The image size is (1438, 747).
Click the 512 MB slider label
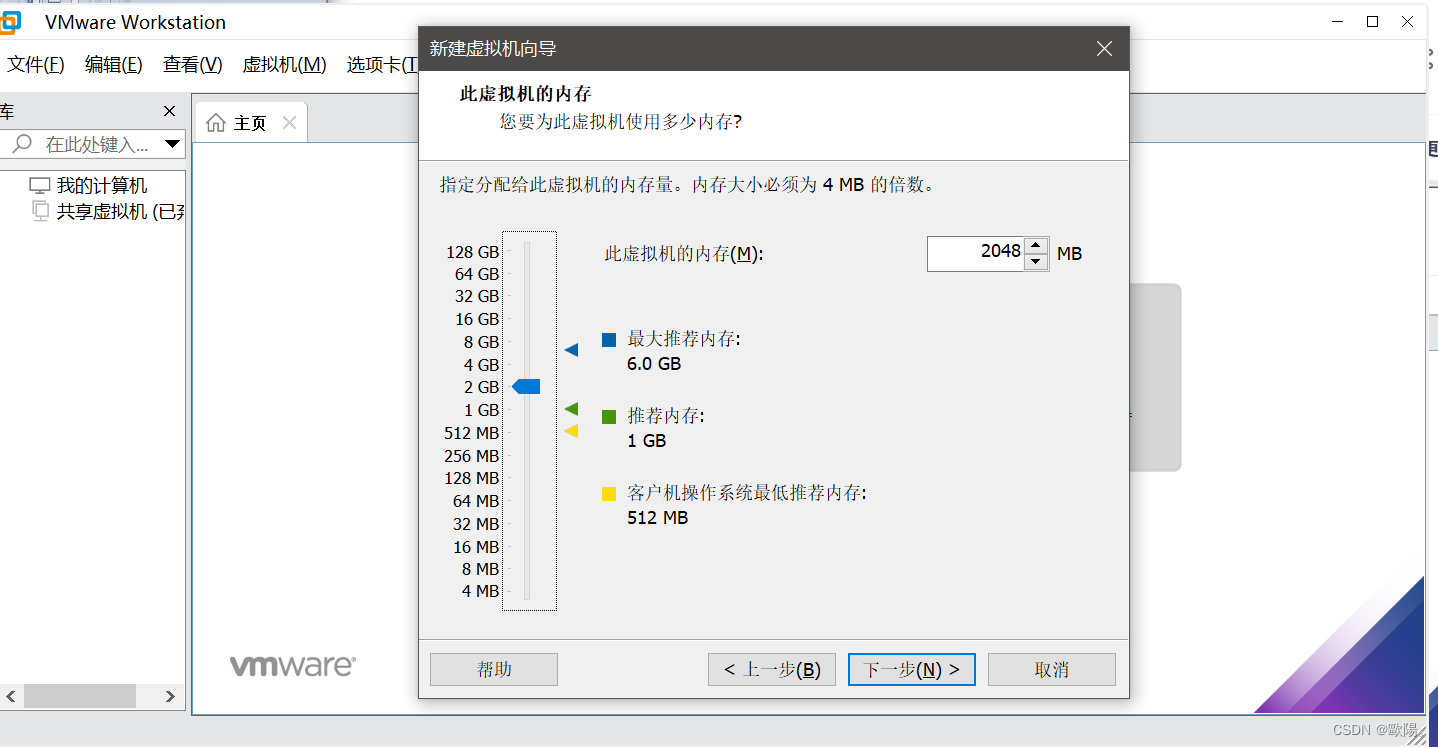[x=471, y=433]
